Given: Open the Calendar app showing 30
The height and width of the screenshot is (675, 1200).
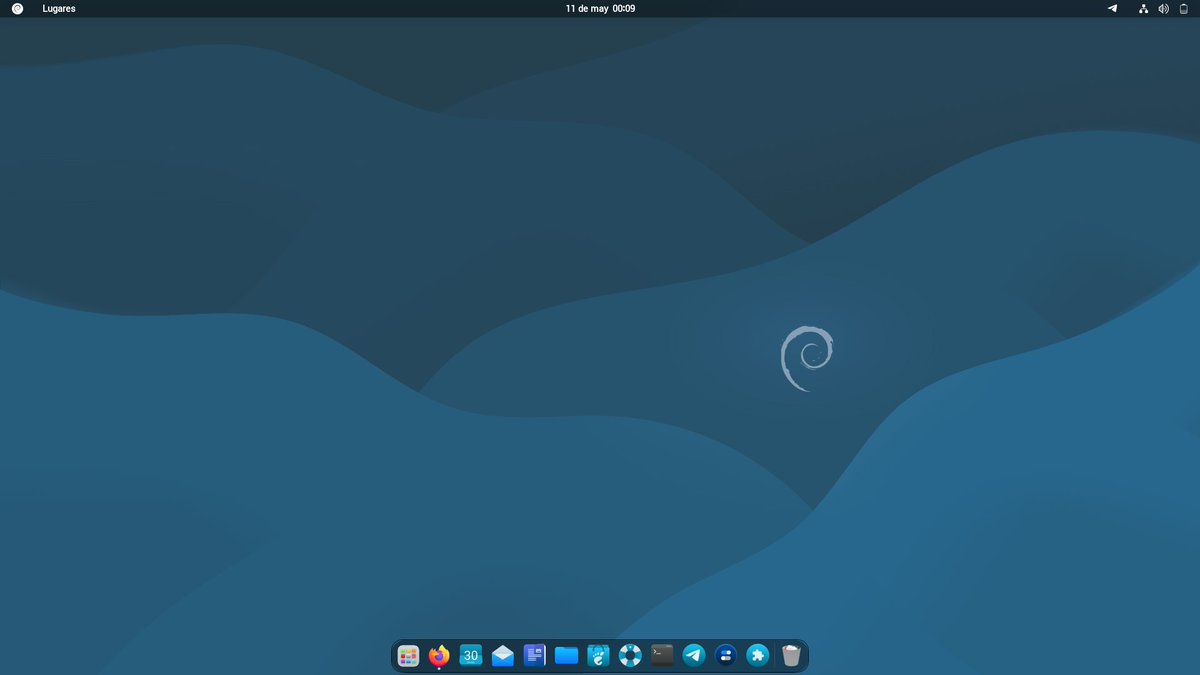Looking at the screenshot, I should pyautogui.click(x=471, y=656).
